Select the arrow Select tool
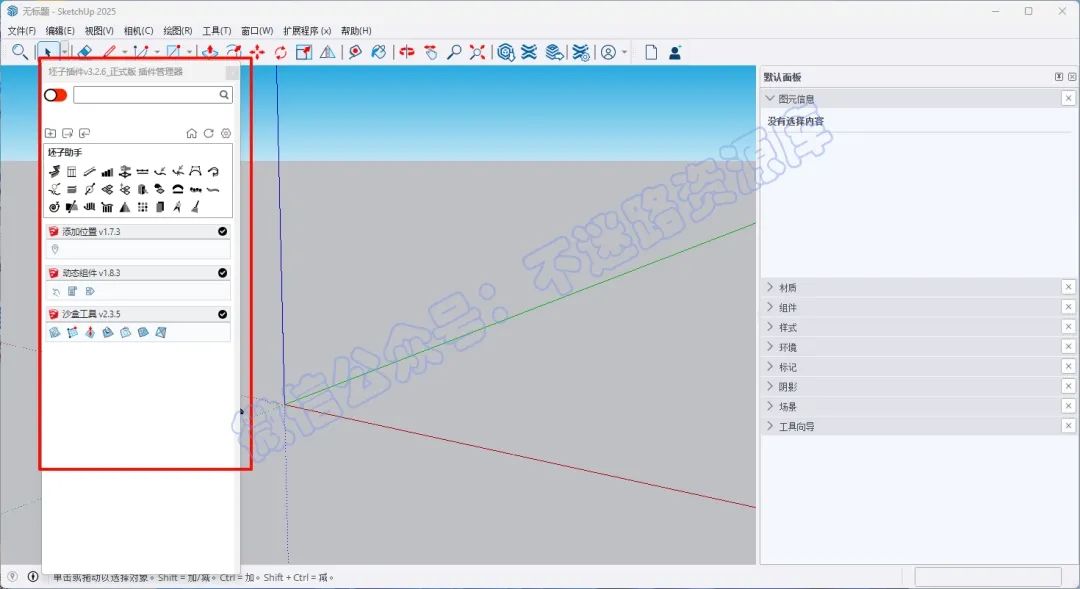1080x589 pixels. [48, 52]
